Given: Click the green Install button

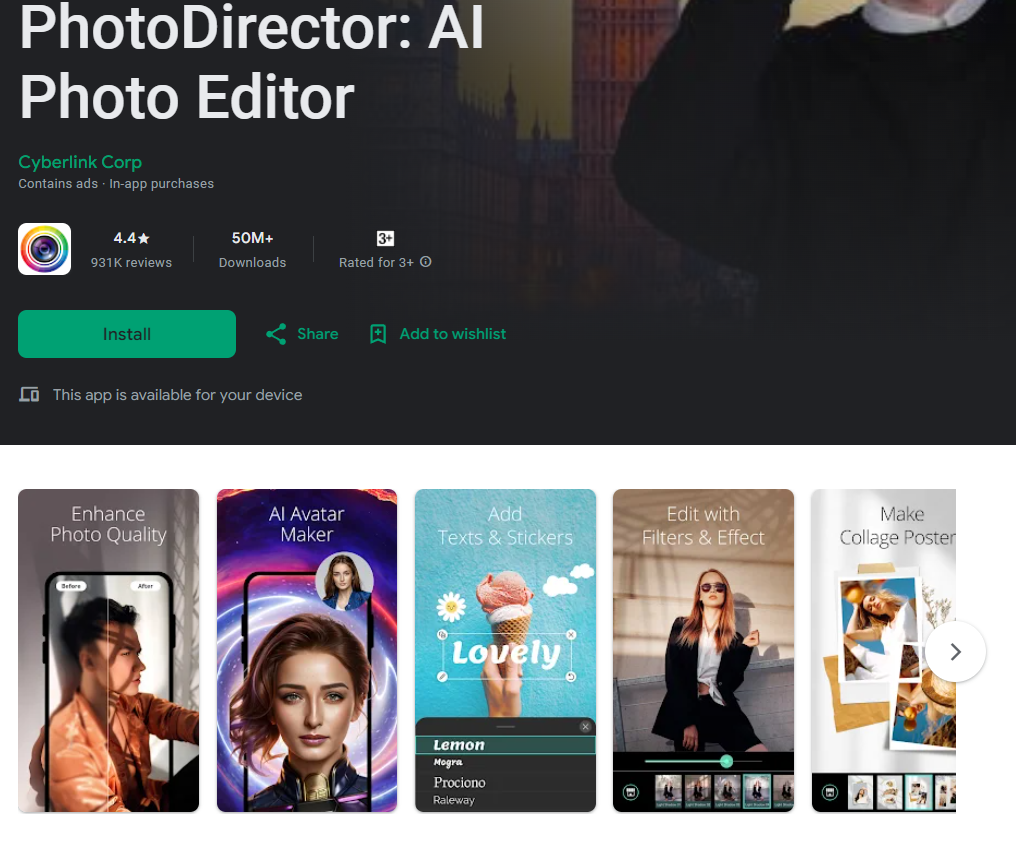Looking at the screenshot, I should point(127,334).
